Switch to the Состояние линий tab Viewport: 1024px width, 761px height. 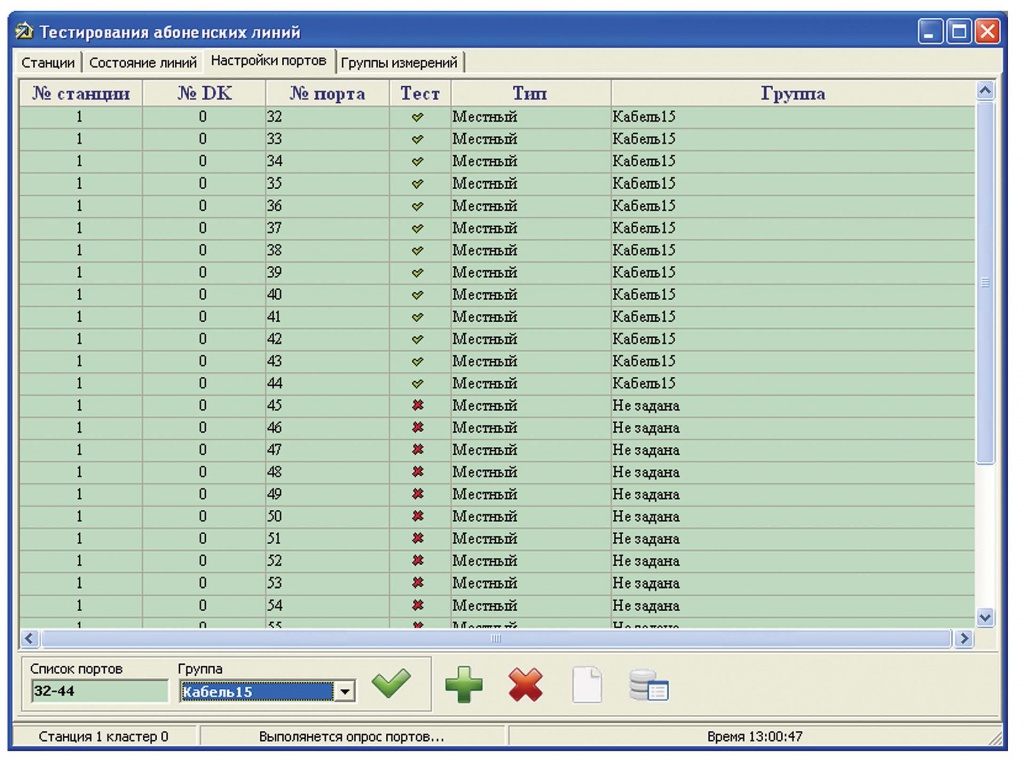[142, 63]
